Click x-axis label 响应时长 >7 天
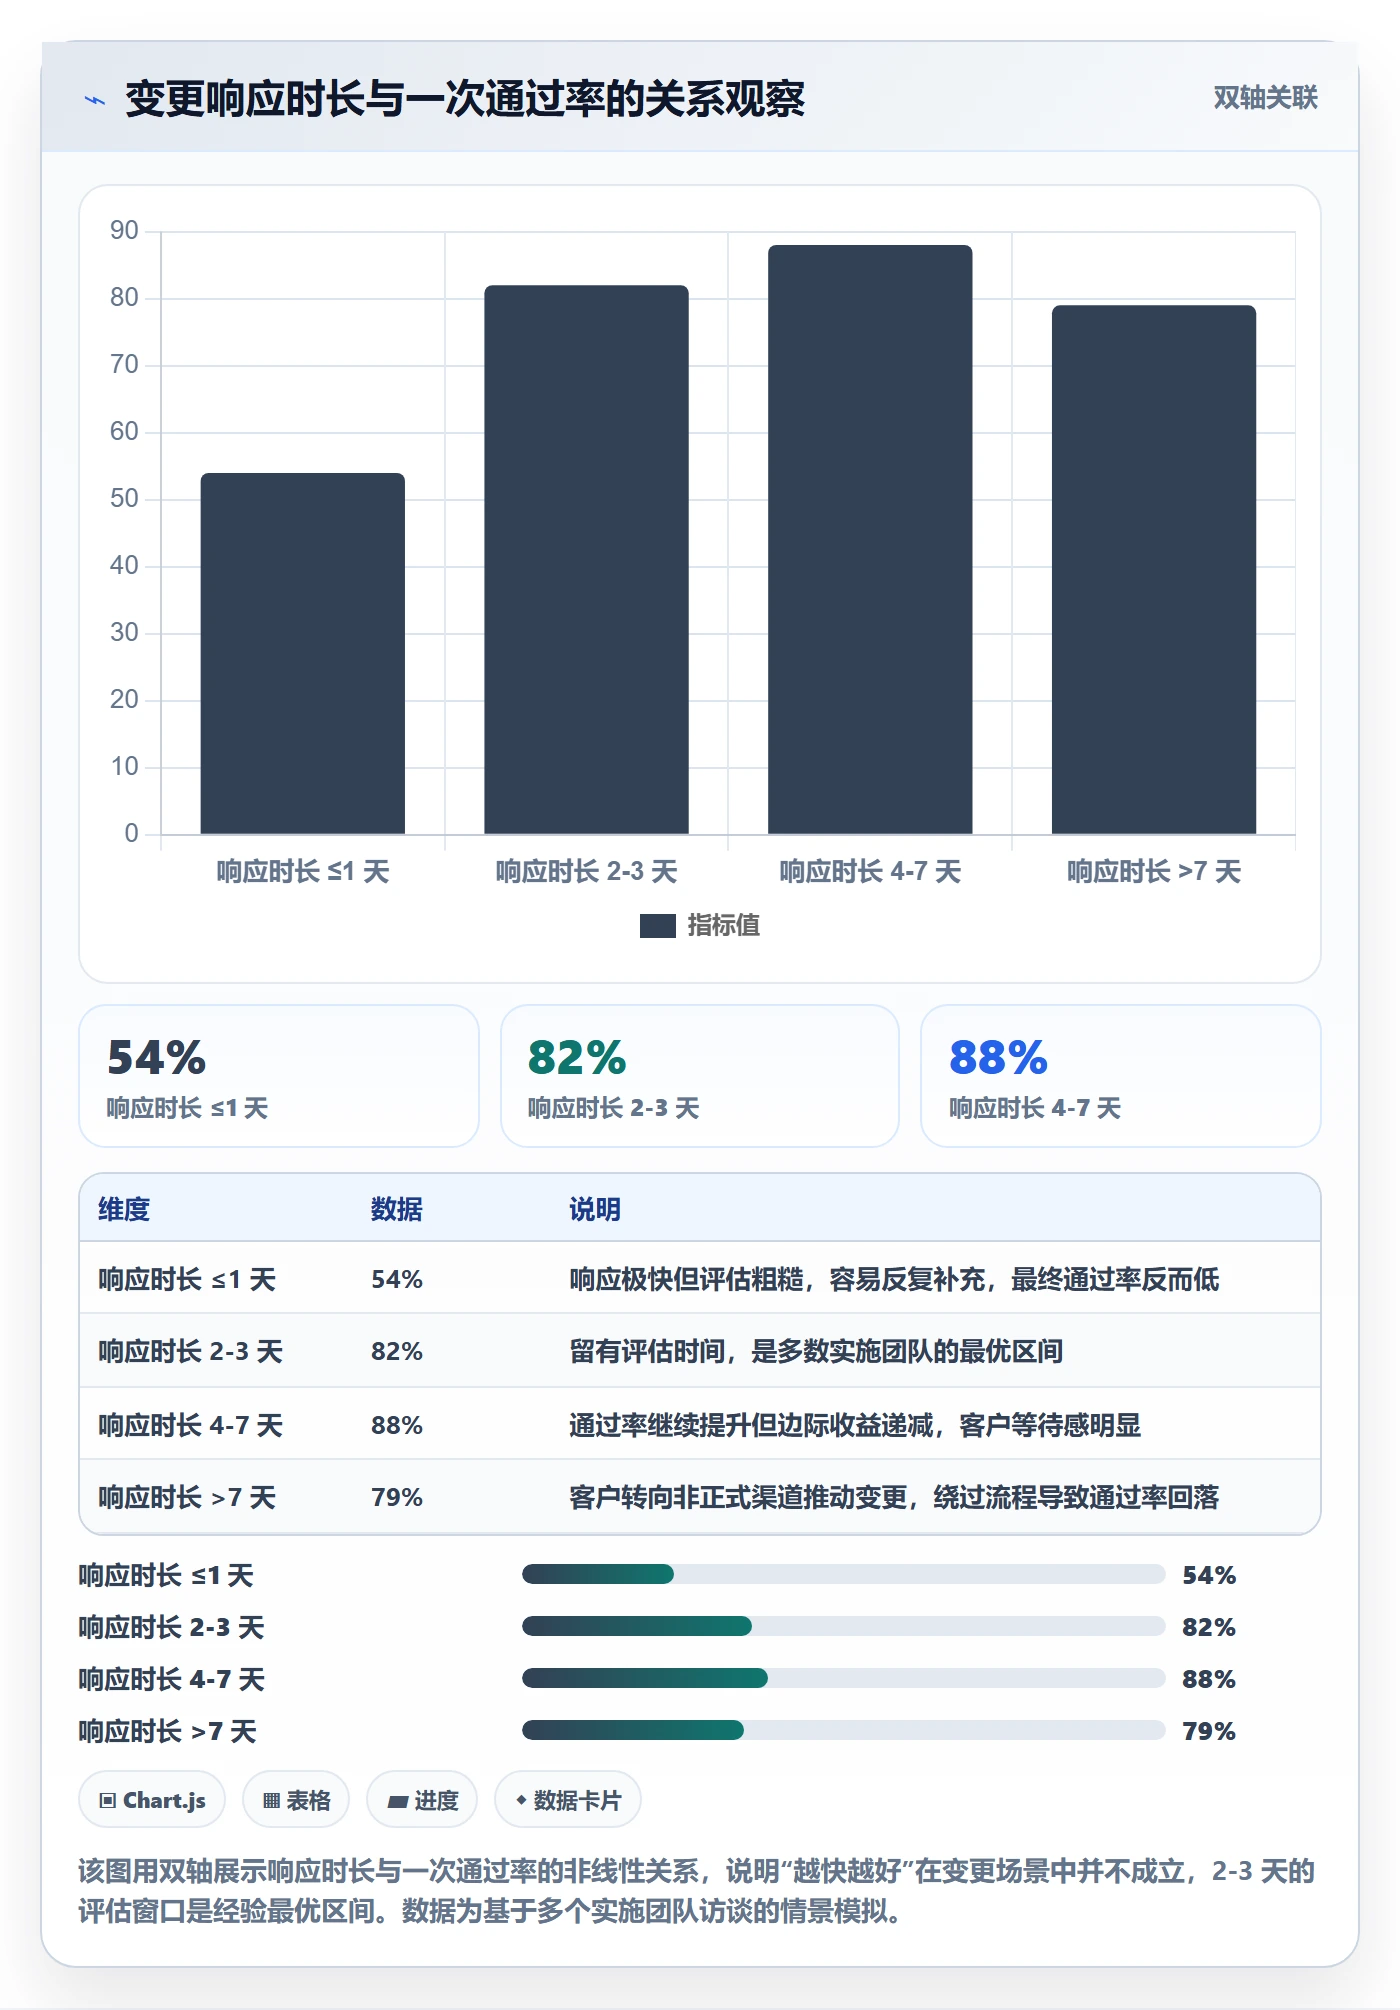1400x2010 pixels. coord(1154,872)
